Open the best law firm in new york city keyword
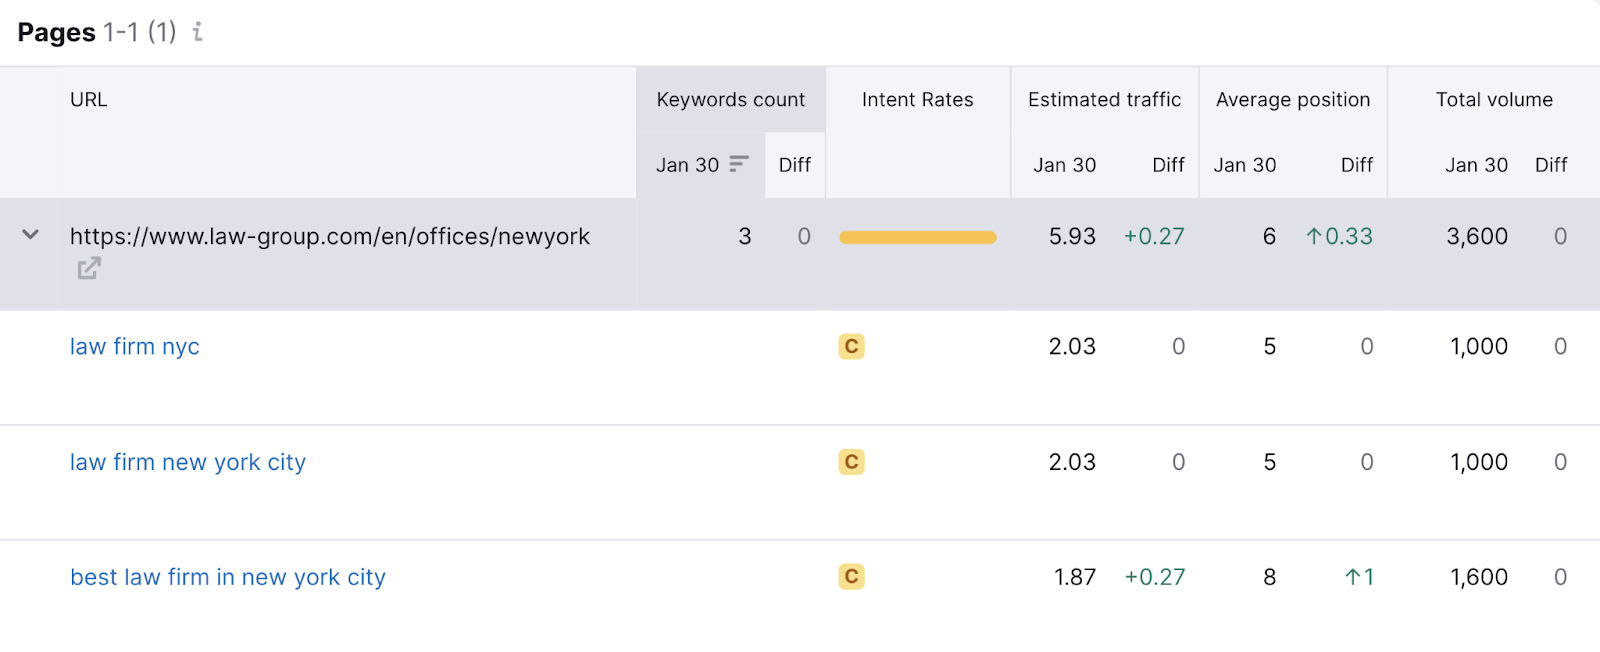This screenshot has width=1600, height=652. (x=227, y=577)
